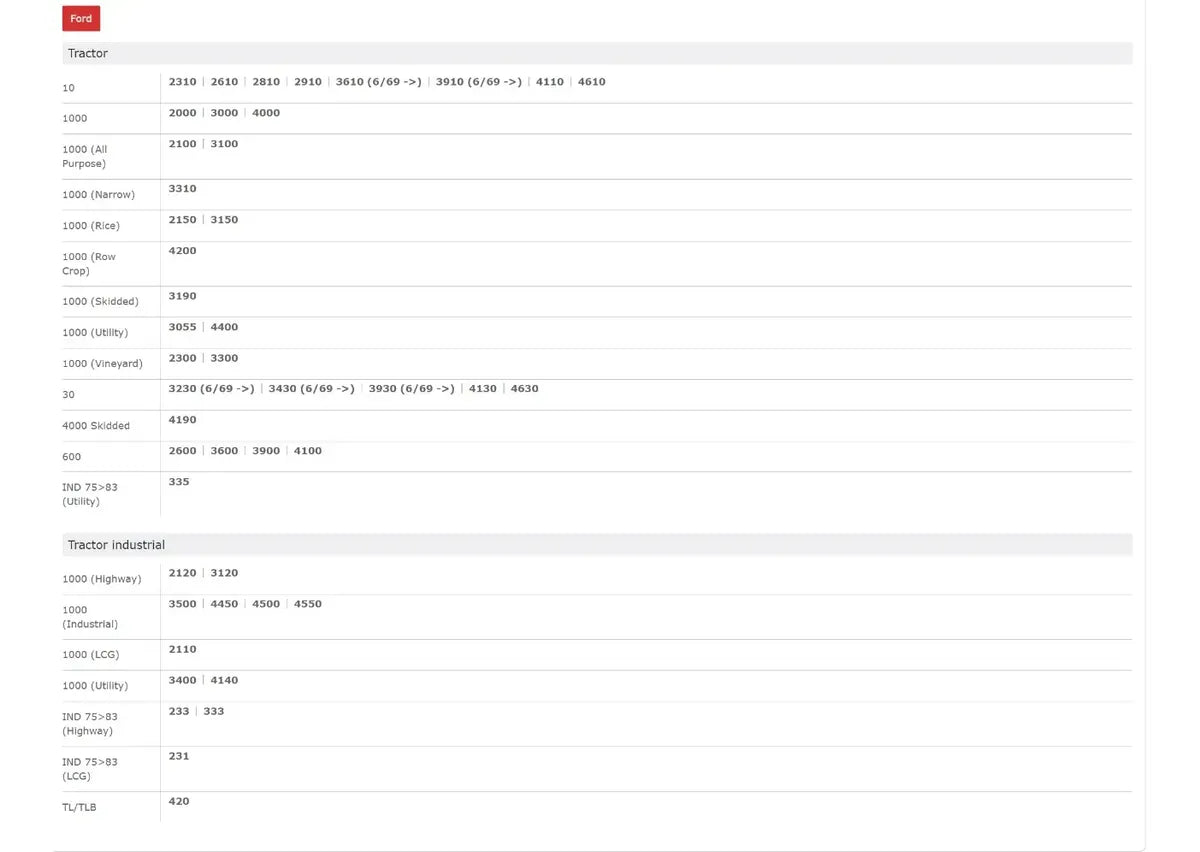Open the 4110 model link
This screenshot has height=852, width=1200.
(x=550, y=82)
